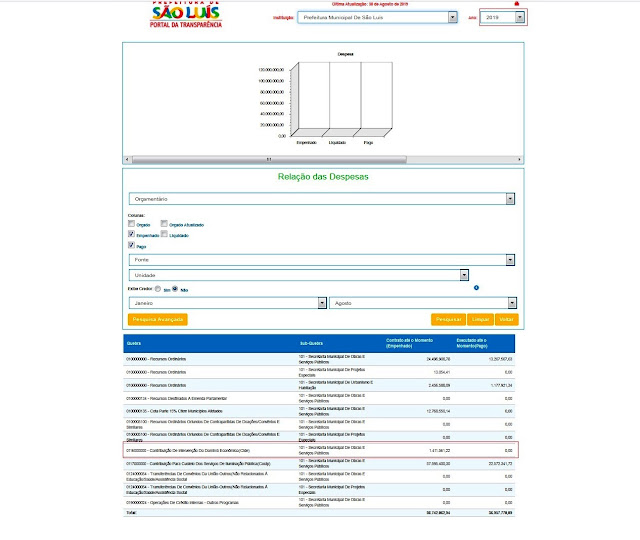Image resolution: width=640 pixels, height=540 pixels.
Task: Expand the Unidade dropdown
Action: pyautogui.click(x=299, y=275)
